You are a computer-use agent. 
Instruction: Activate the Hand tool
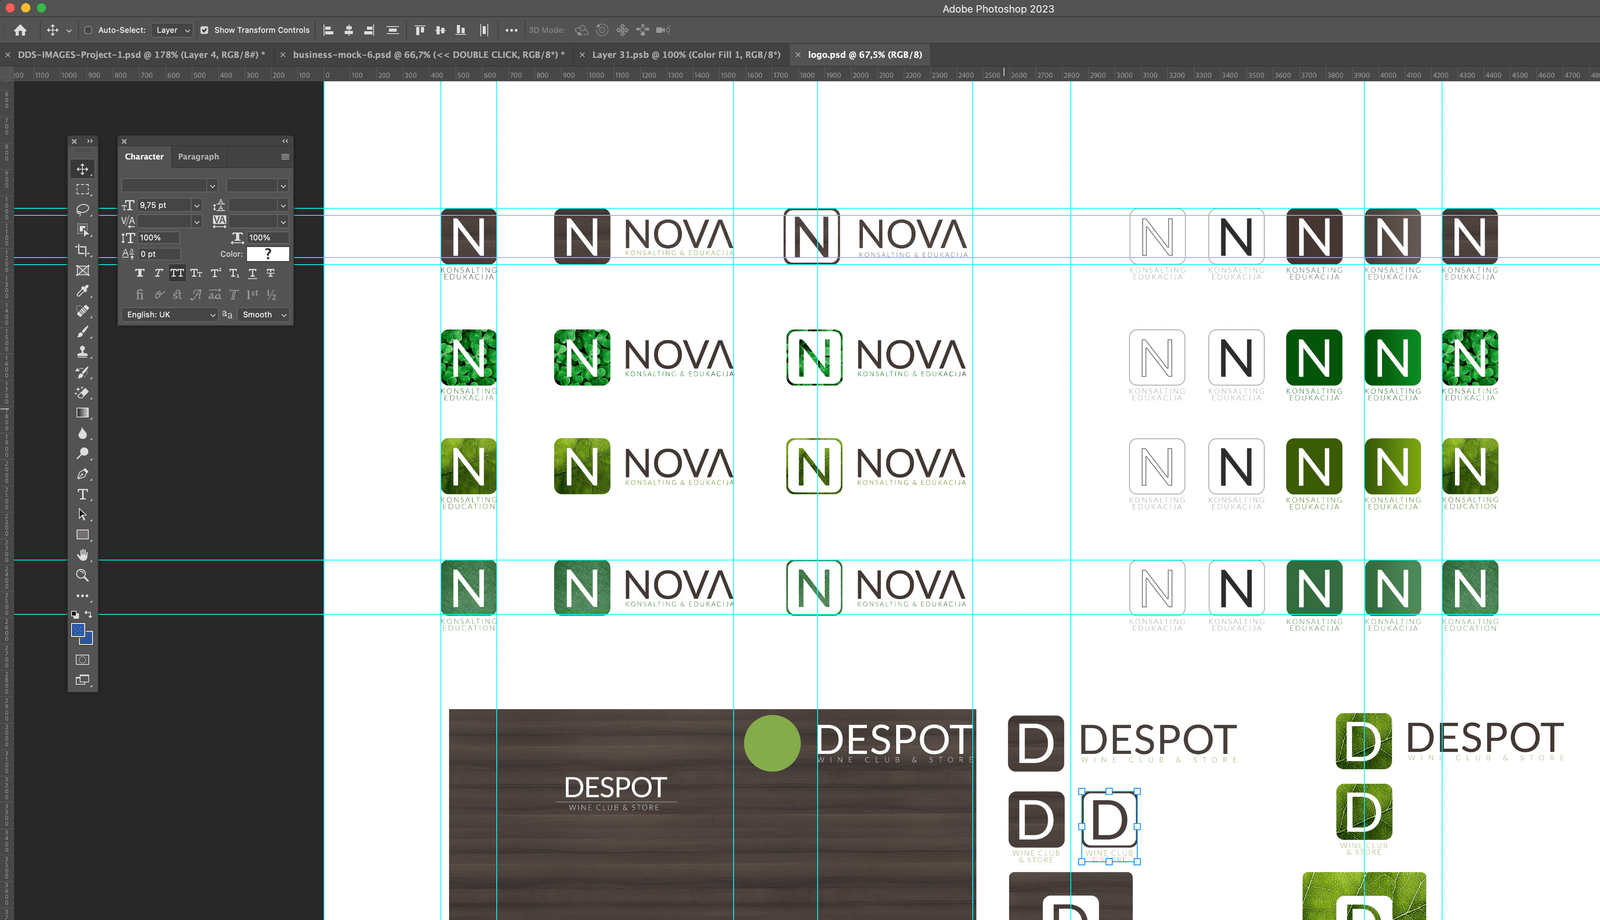click(x=83, y=555)
